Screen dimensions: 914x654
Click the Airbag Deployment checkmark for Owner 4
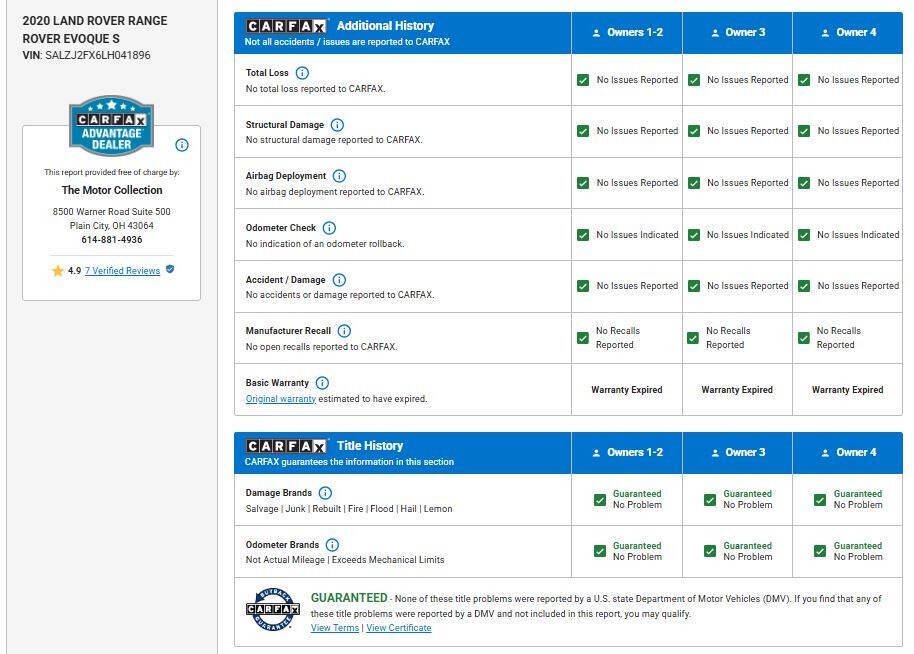pyautogui.click(x=804, y=183)
